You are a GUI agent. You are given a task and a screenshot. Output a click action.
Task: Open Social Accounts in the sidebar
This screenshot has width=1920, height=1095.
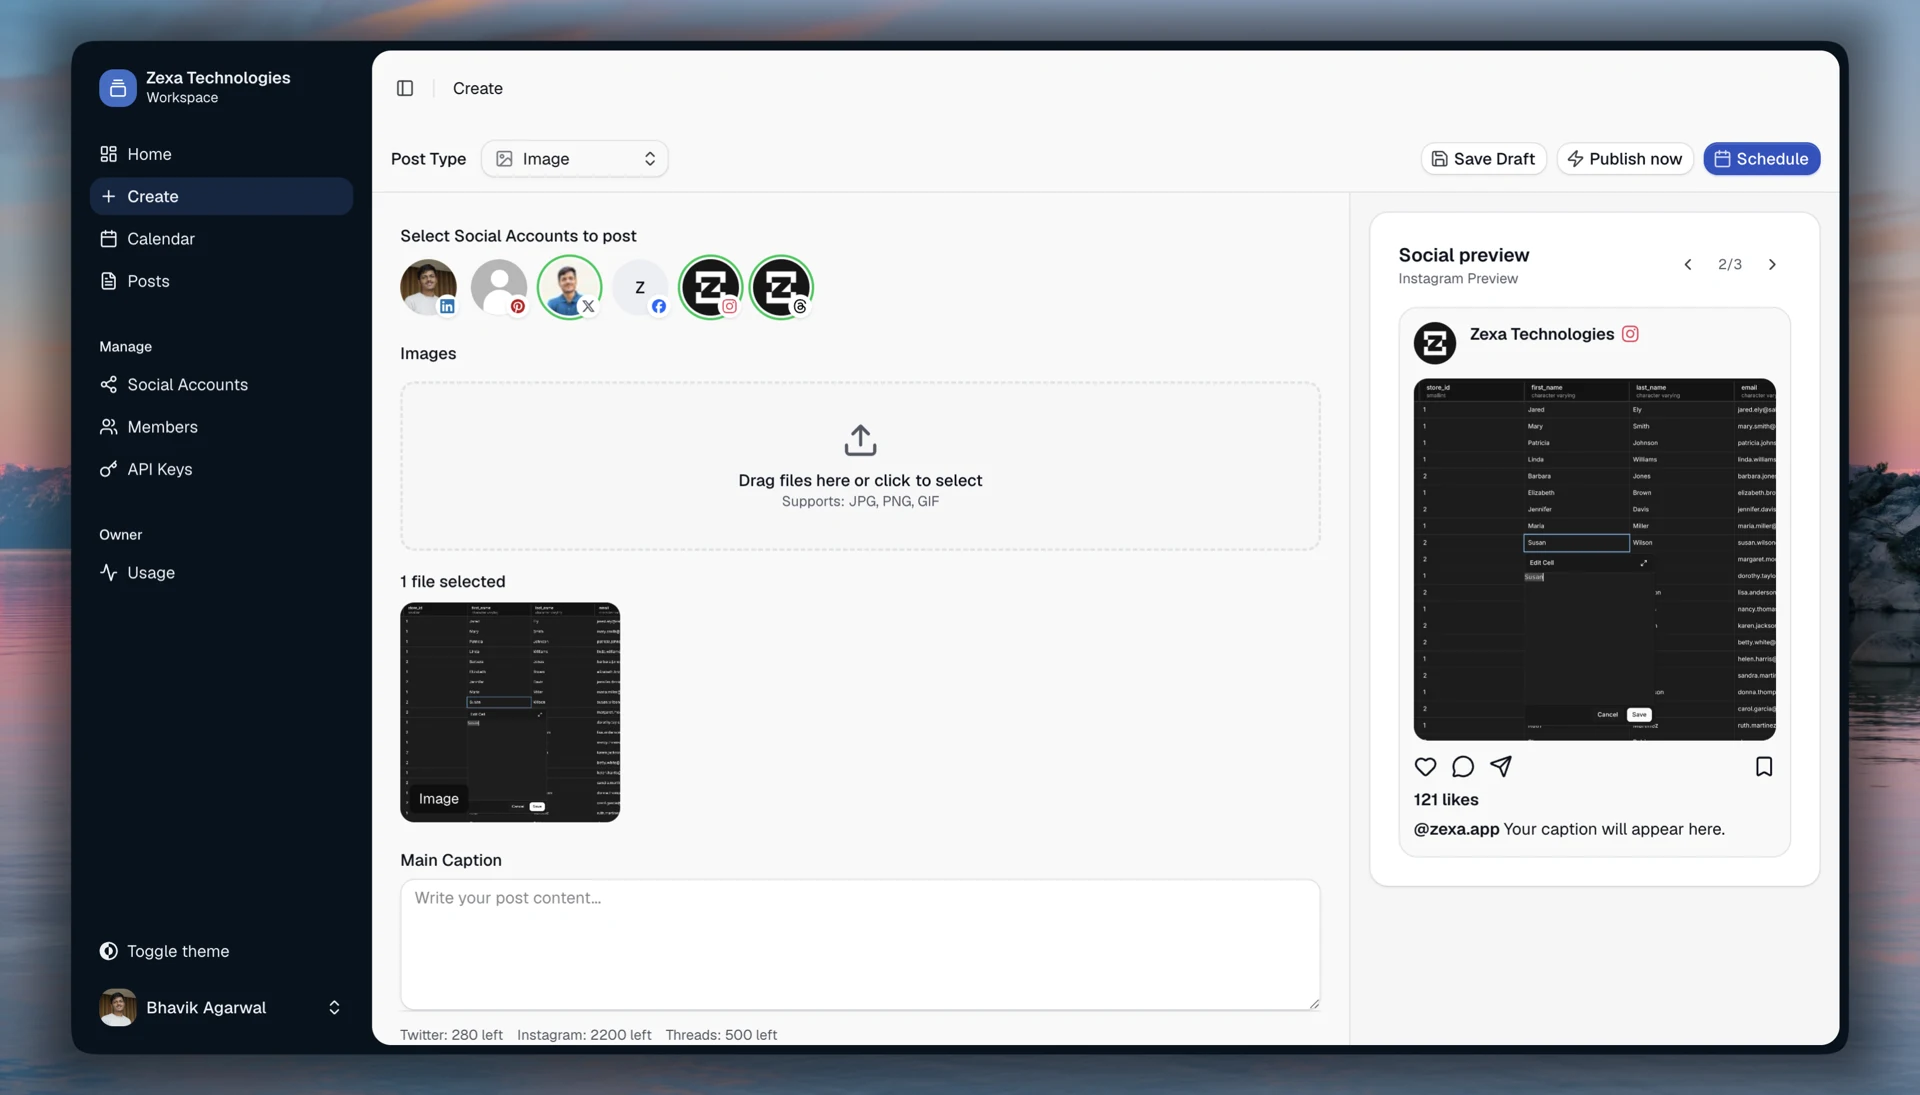pyautogui.click(x=221, y=384)
